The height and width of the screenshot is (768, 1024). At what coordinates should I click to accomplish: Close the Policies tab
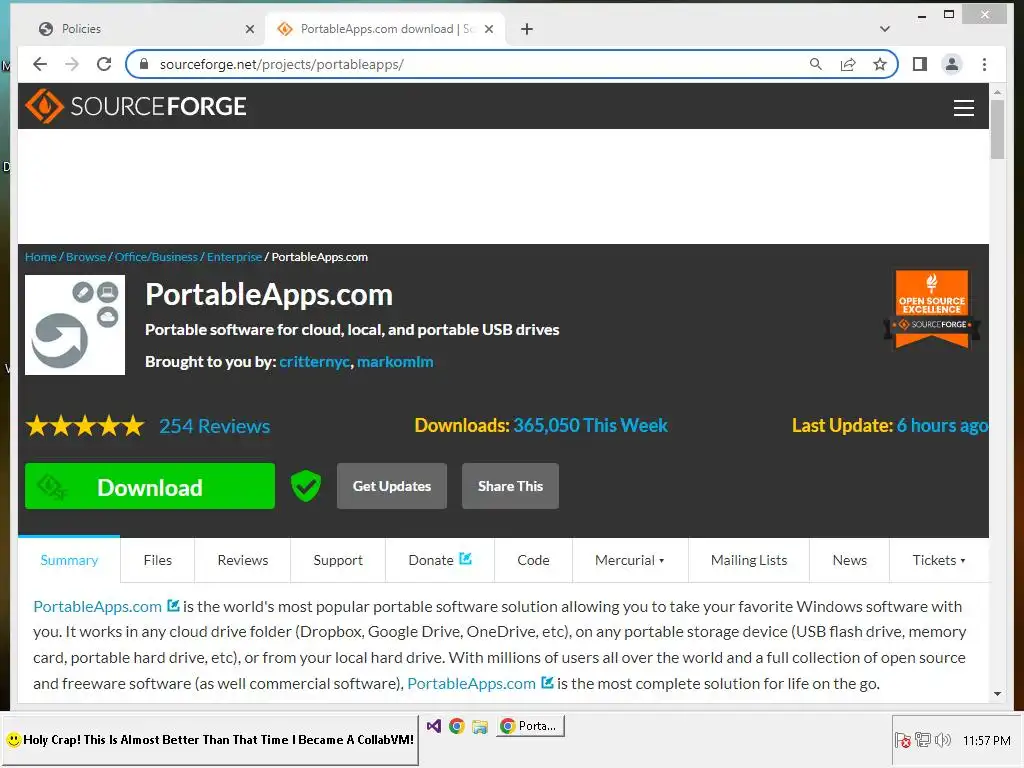[249, 29]
